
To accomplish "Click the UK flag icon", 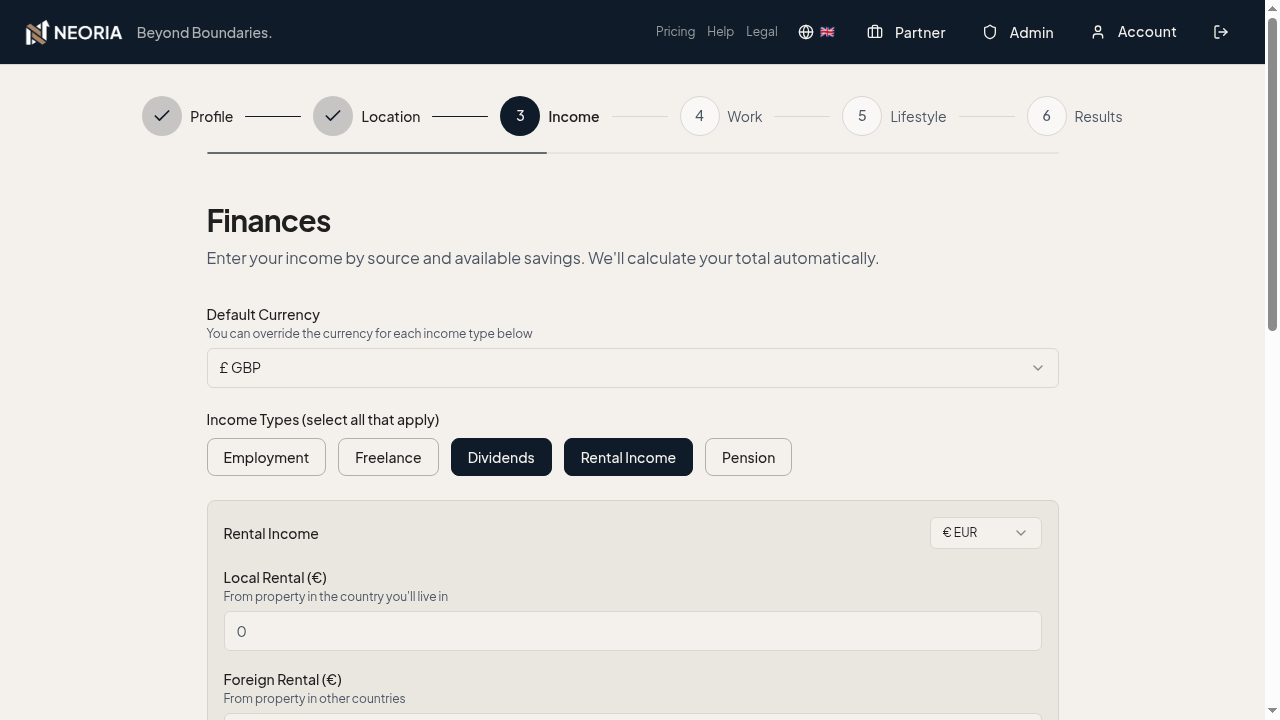I will click(x=827, y=32).
